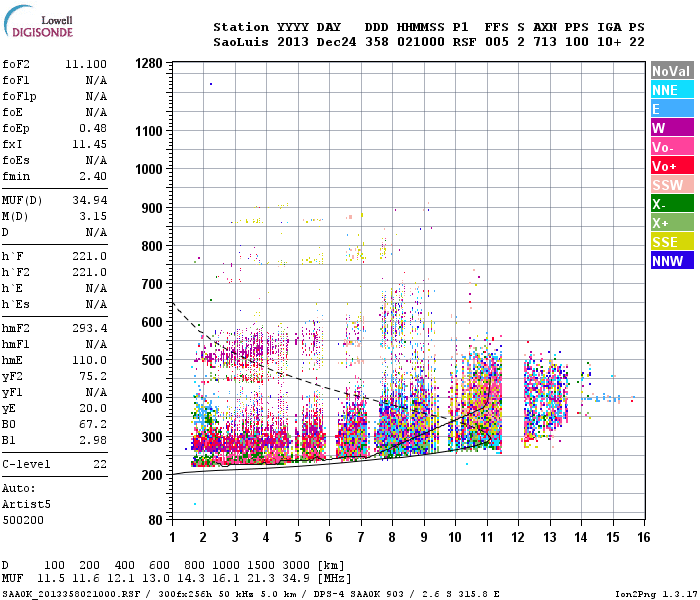Screen dimensions: 700x600
Task: Select the W purple legend swatch
Action: [x=672, y=128]
